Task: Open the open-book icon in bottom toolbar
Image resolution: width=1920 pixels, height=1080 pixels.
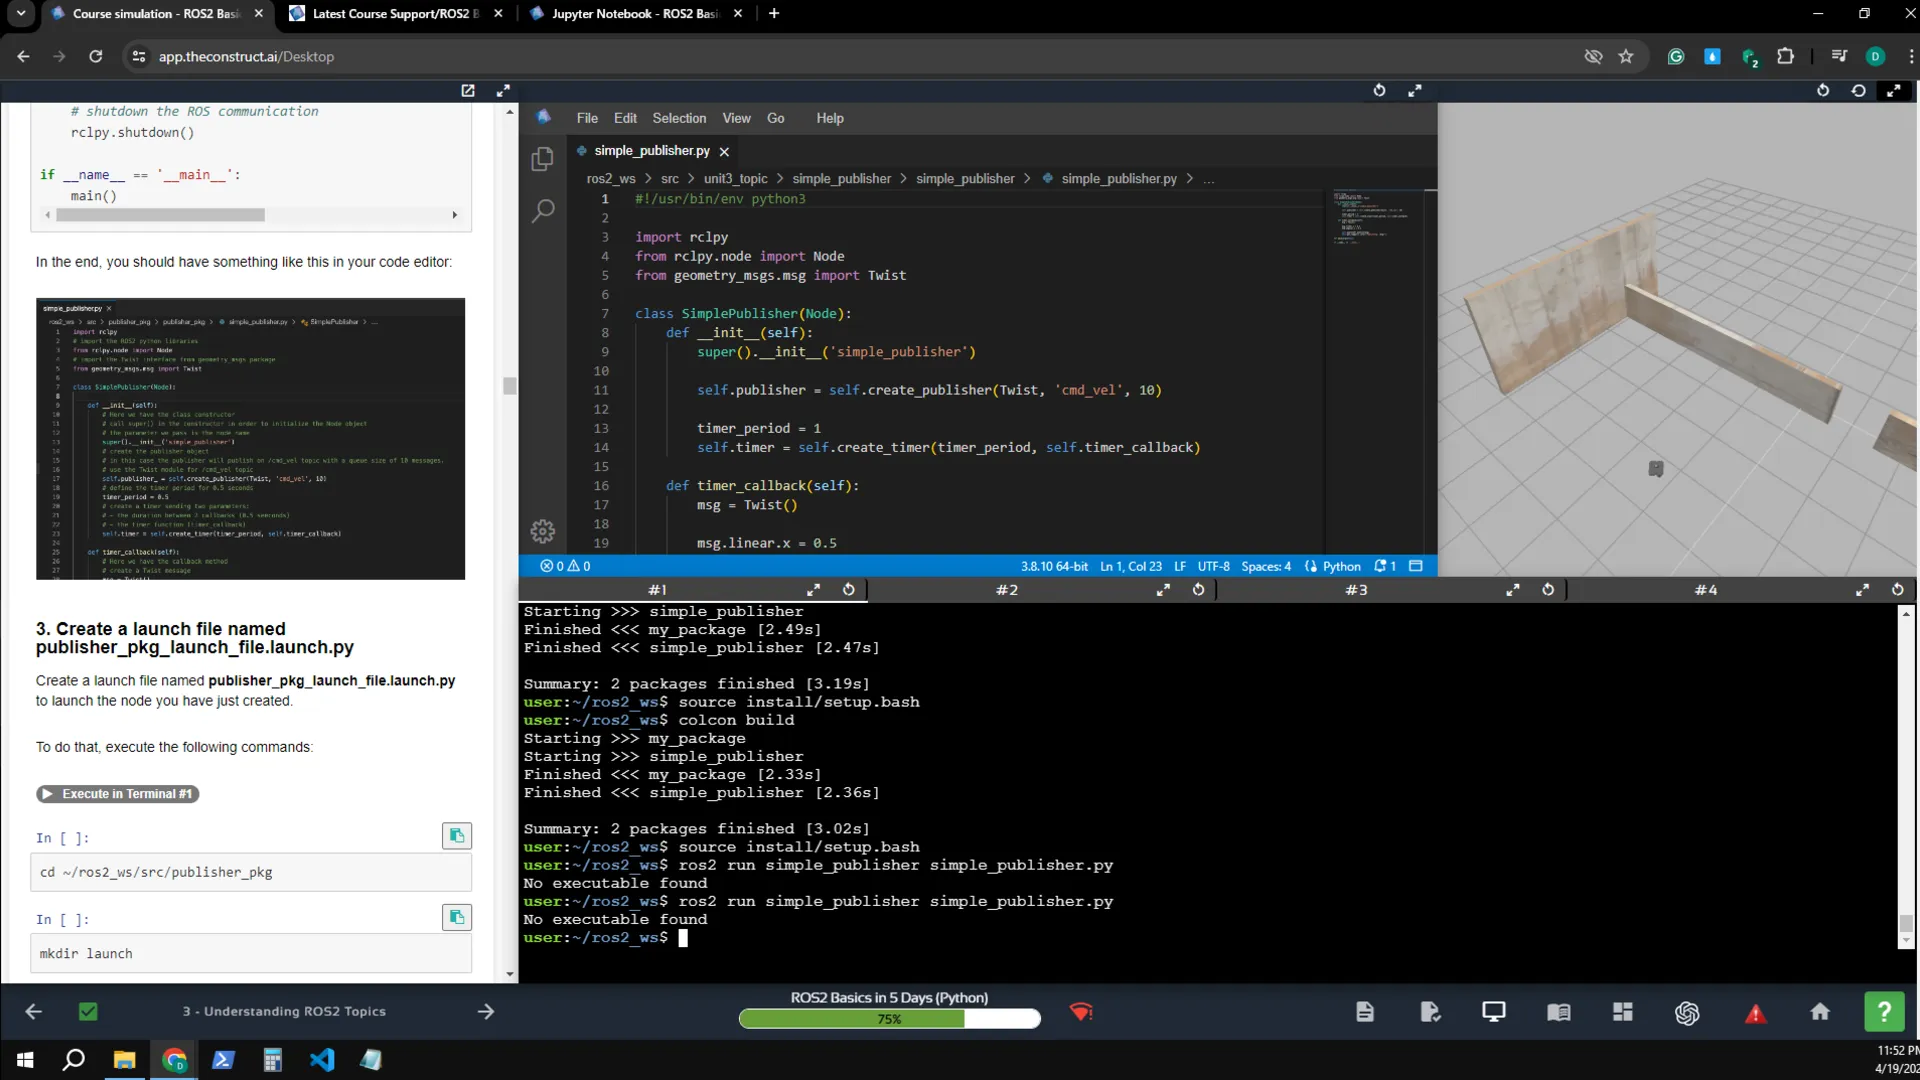Action: [x=1559, y=1012]
